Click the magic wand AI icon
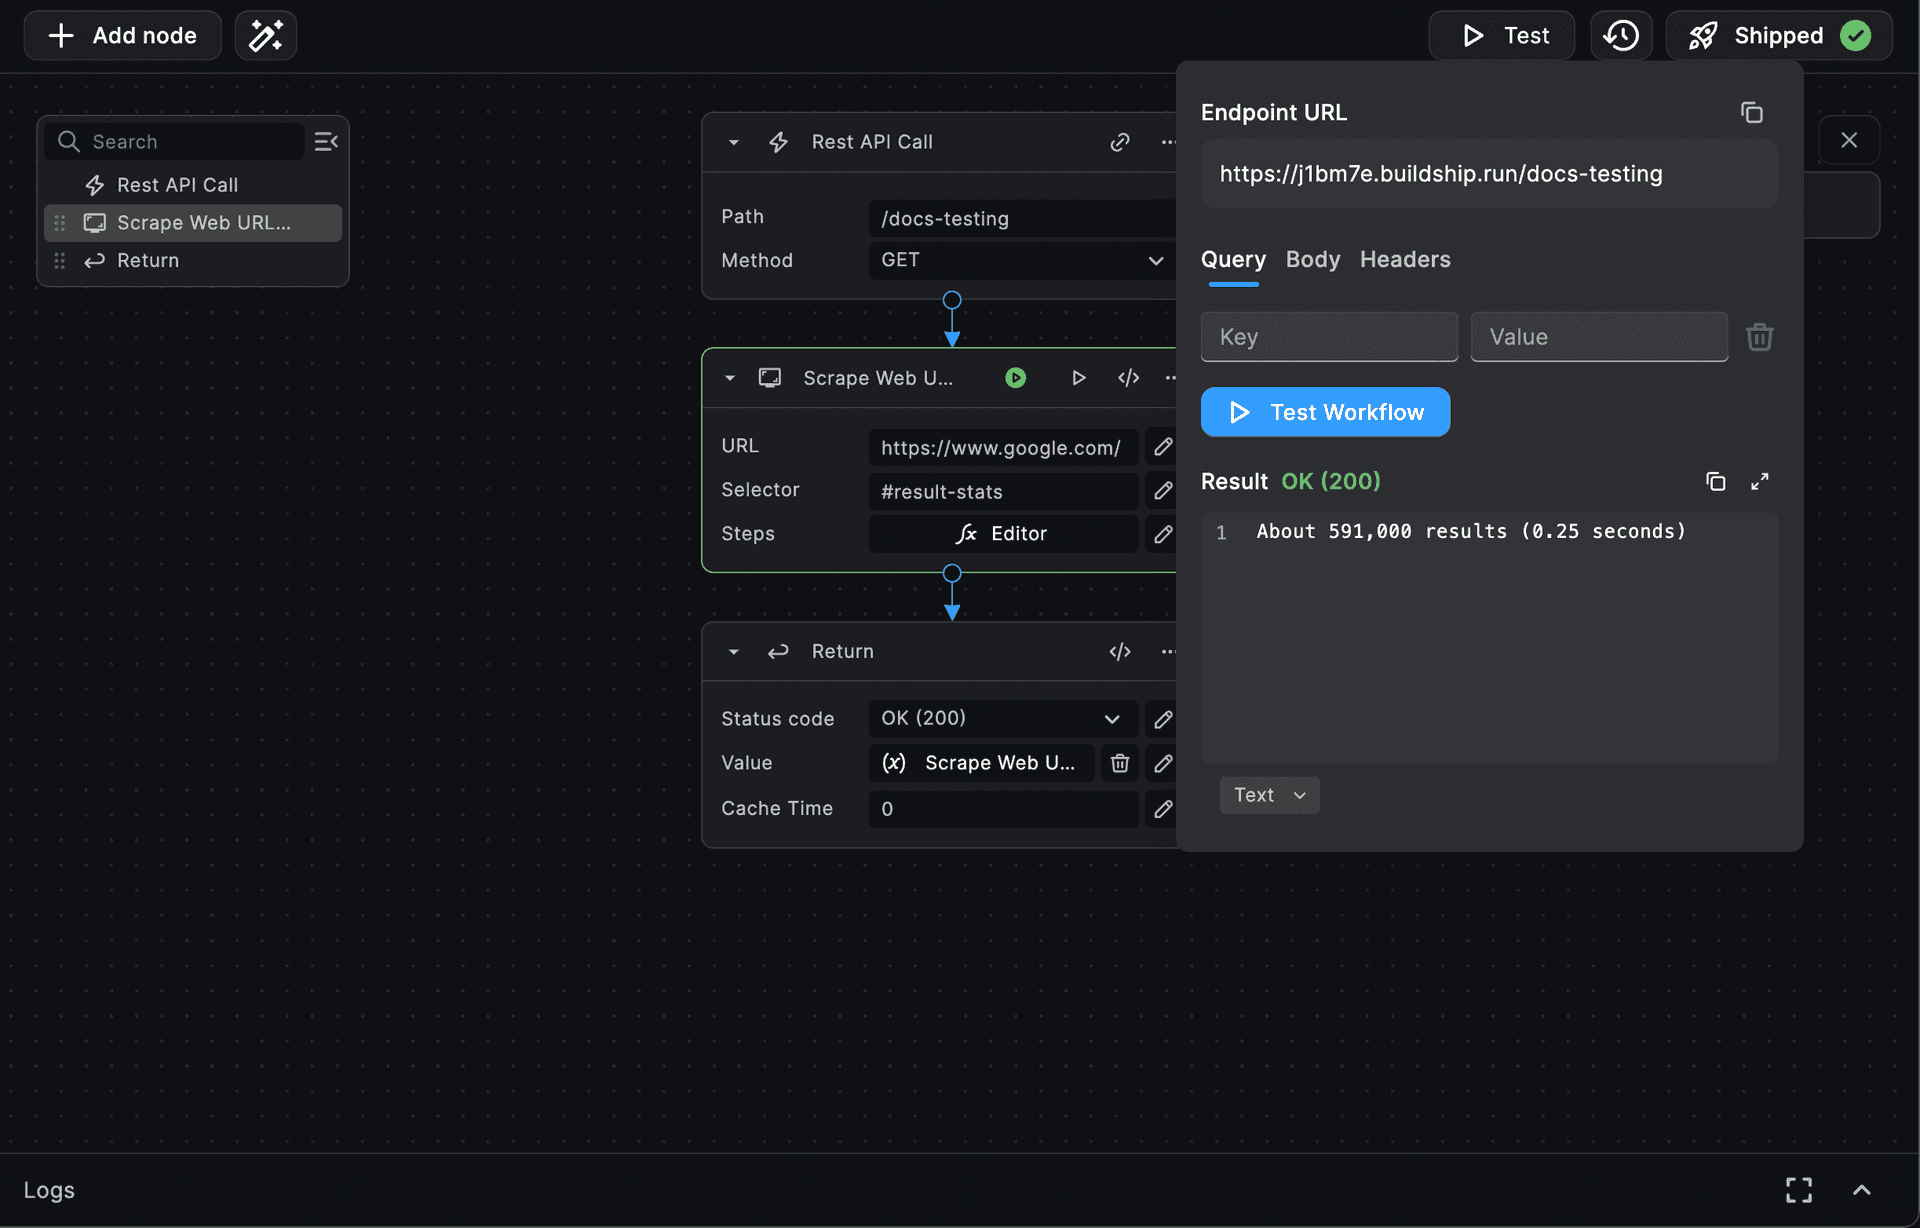 (265, 36)
